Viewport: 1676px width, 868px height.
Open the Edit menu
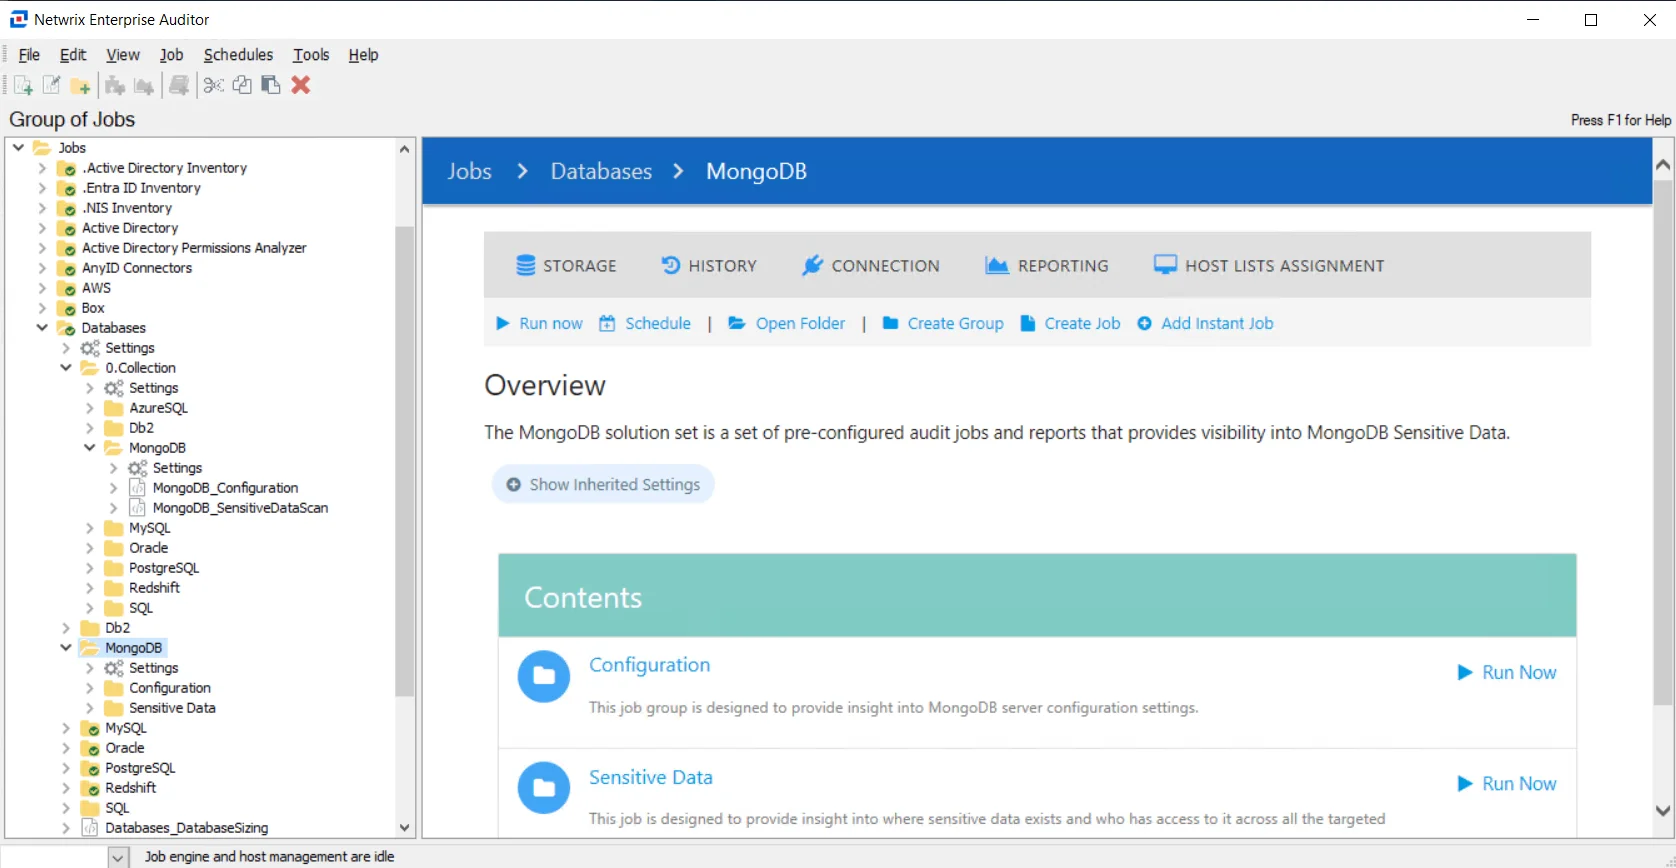(x=73, y=55)
